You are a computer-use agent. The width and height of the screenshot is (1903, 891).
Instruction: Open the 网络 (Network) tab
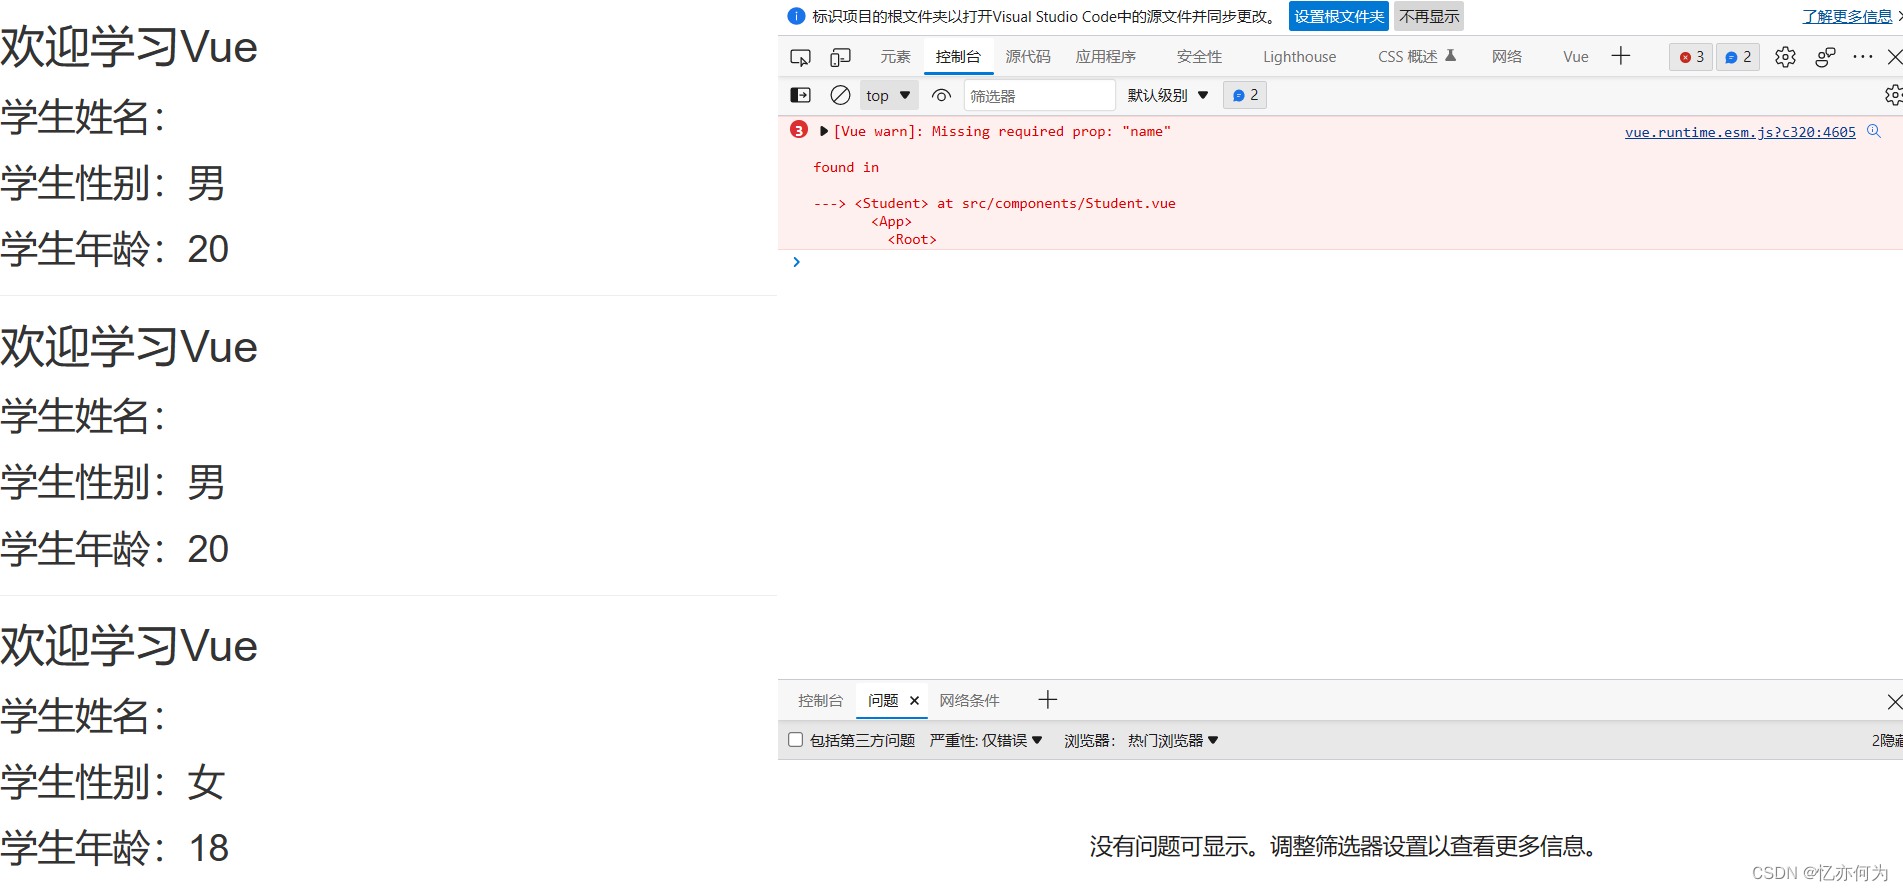(x=1507, y=57)
